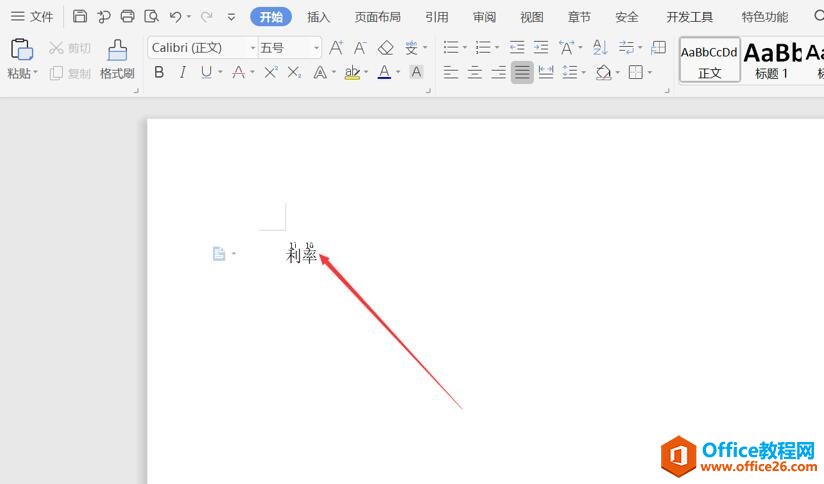Click the sort A-Z icon
The width and height of the screenshot is (824, 484).
[x=600, y=47]
